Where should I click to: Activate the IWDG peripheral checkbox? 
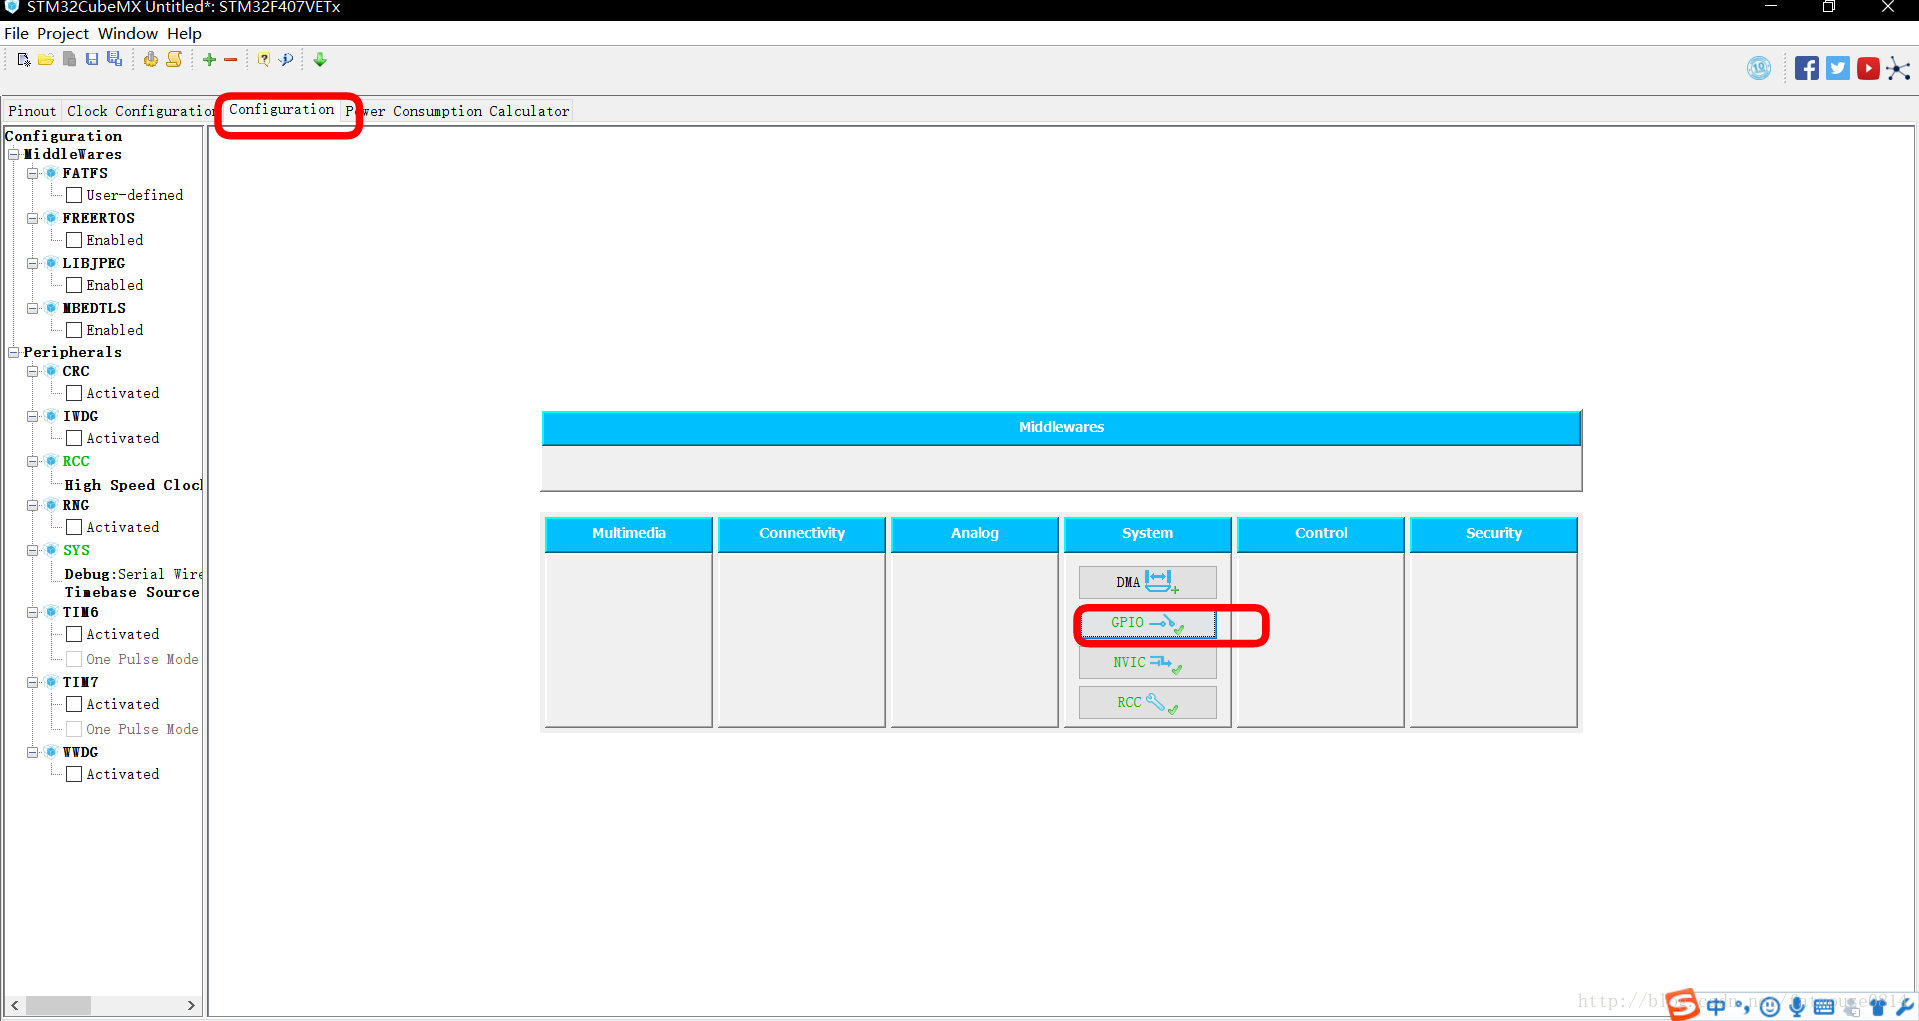click(74, 438)
